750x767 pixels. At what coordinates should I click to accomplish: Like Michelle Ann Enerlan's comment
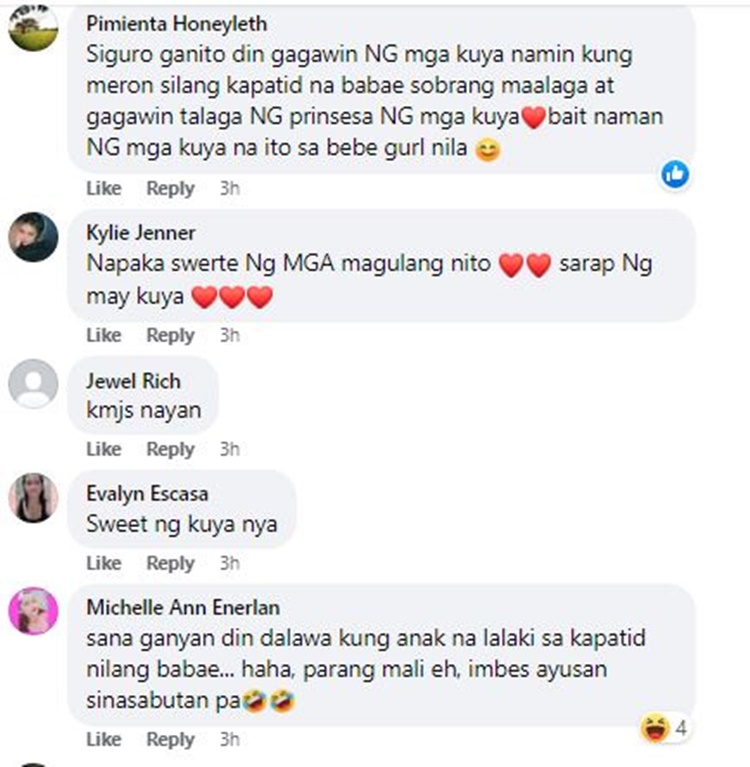tap(104, 739)
